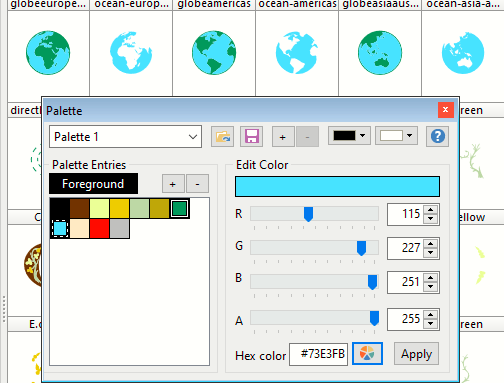Add palette entry with plus button
The image size is (504, 383).
click(x=173, y=184)
